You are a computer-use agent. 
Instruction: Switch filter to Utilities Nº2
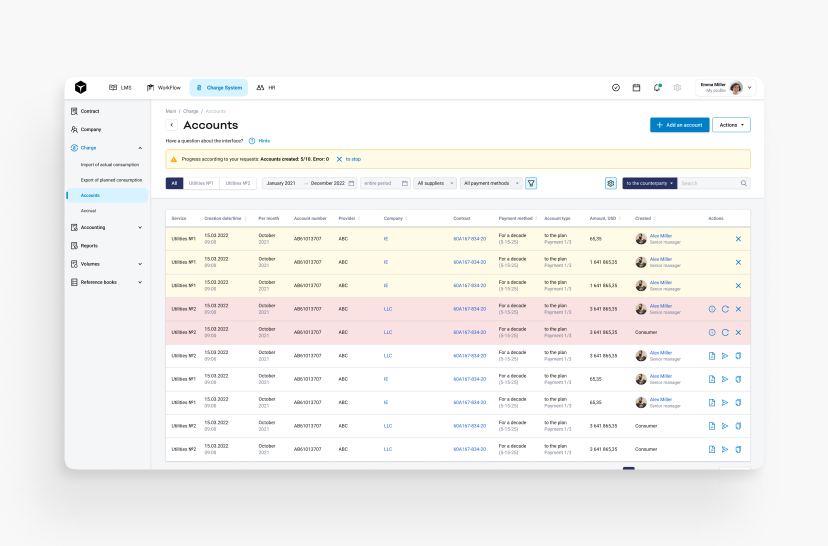238,183
